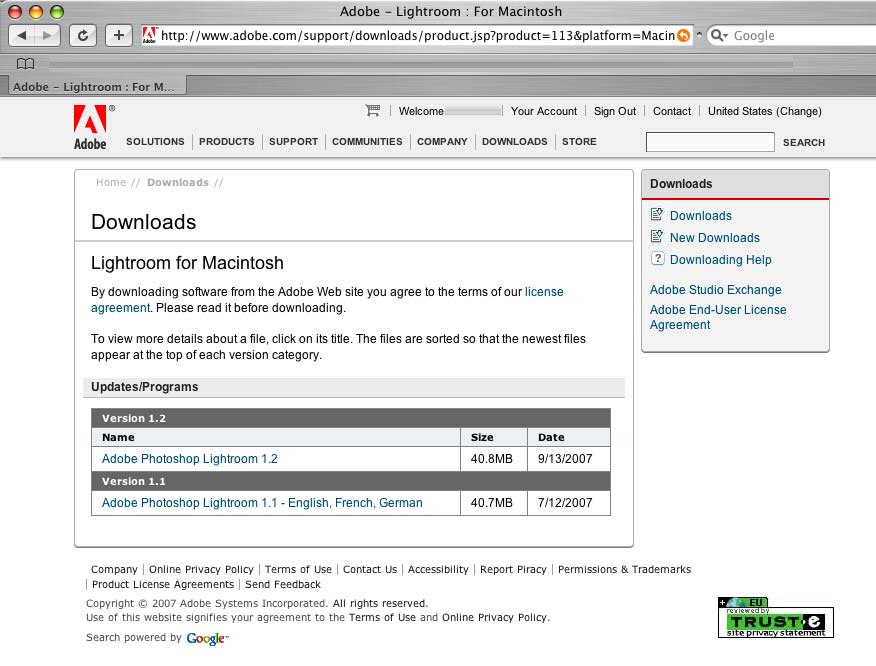This screenshot has height=666, width=876.
Task: Click the Contact link in header
Action: pyautogui.click(x=672, y=111)
